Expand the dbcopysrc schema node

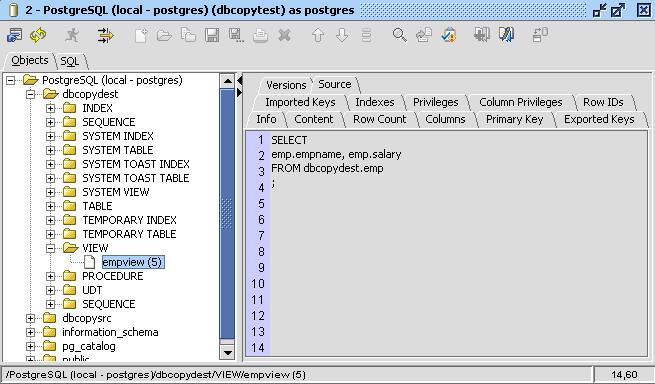[30, 318]
